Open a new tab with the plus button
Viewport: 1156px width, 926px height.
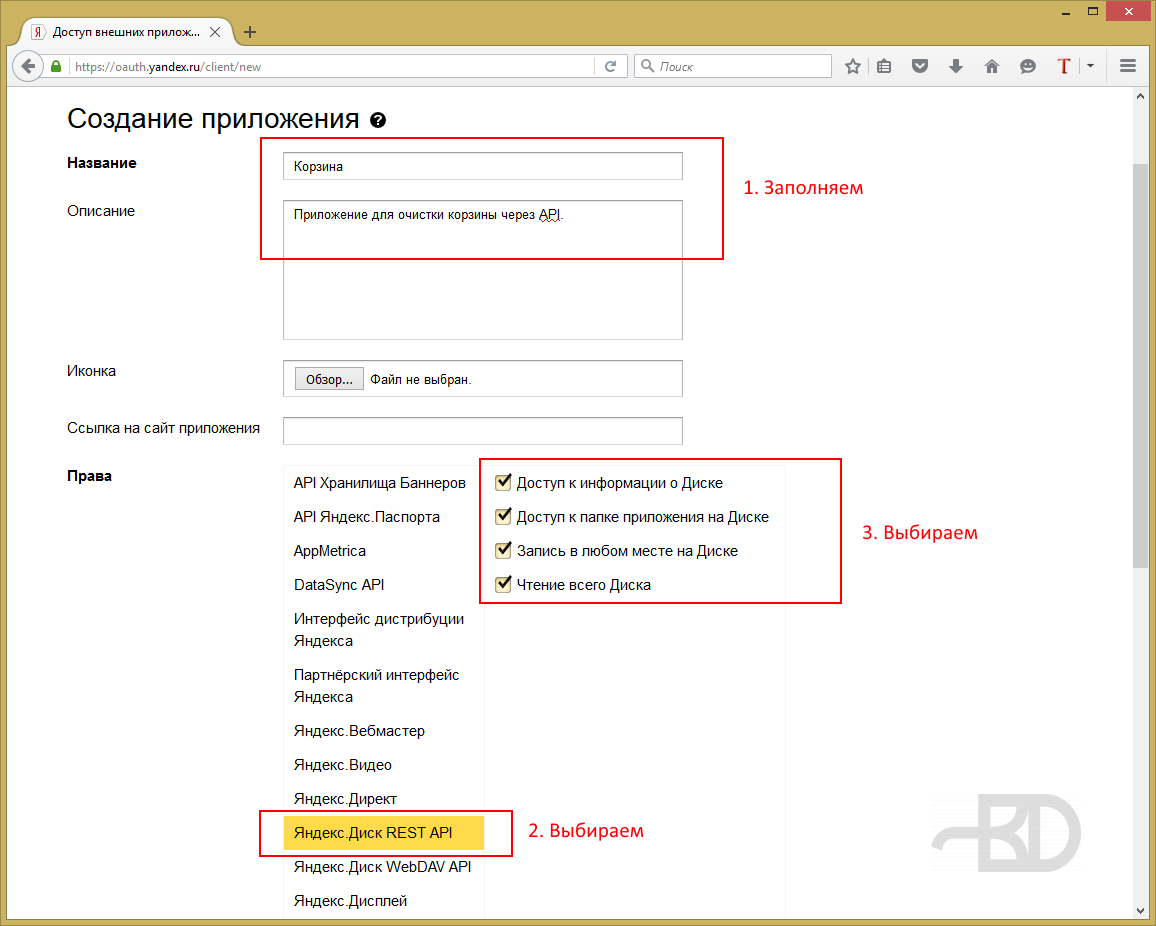click(250, 32)
